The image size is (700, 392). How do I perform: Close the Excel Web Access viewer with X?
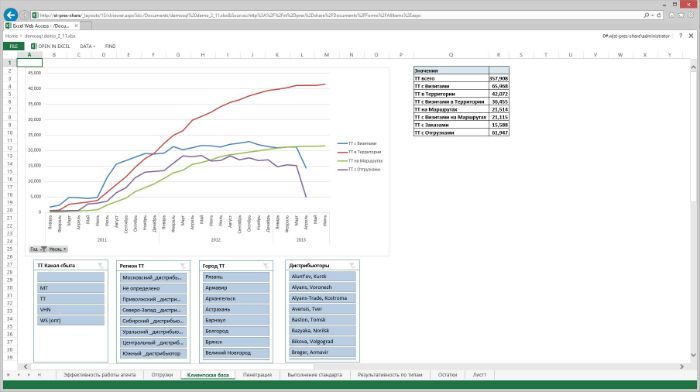(691, 36)
